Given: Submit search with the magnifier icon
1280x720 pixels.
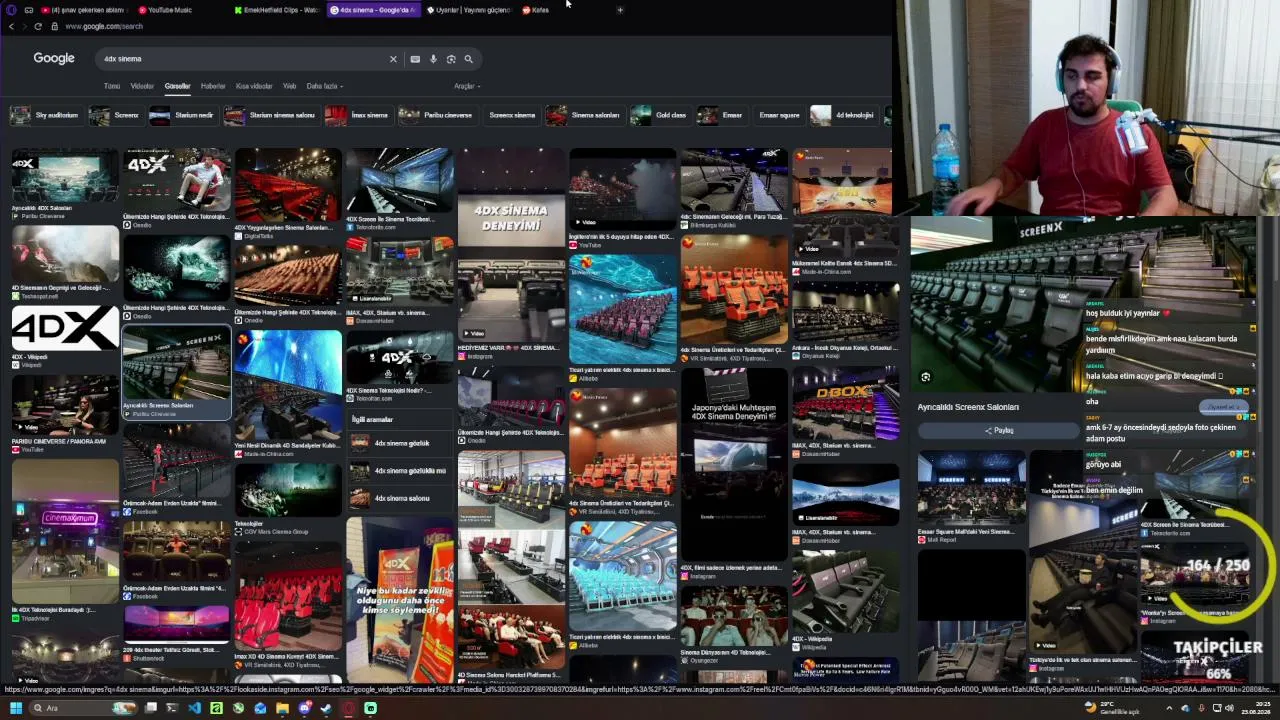Looking at the screenshot, I should (x=468, y=59).
